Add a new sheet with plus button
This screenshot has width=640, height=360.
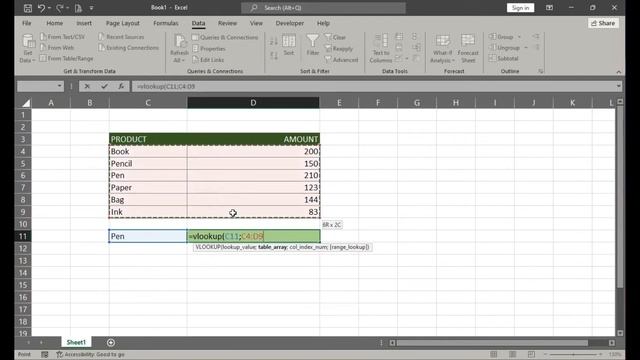click(111, 342)
